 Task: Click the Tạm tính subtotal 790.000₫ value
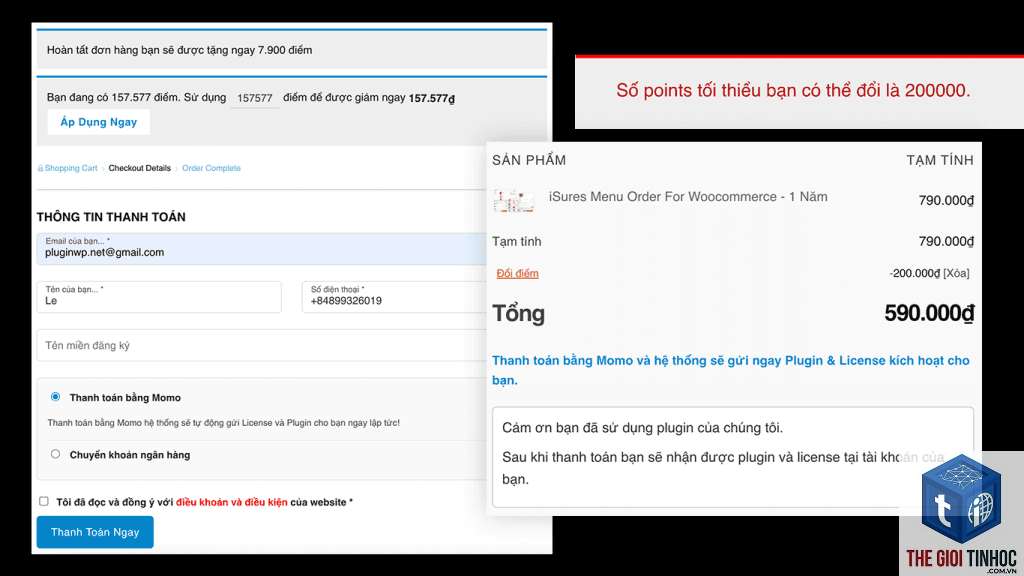946,242
